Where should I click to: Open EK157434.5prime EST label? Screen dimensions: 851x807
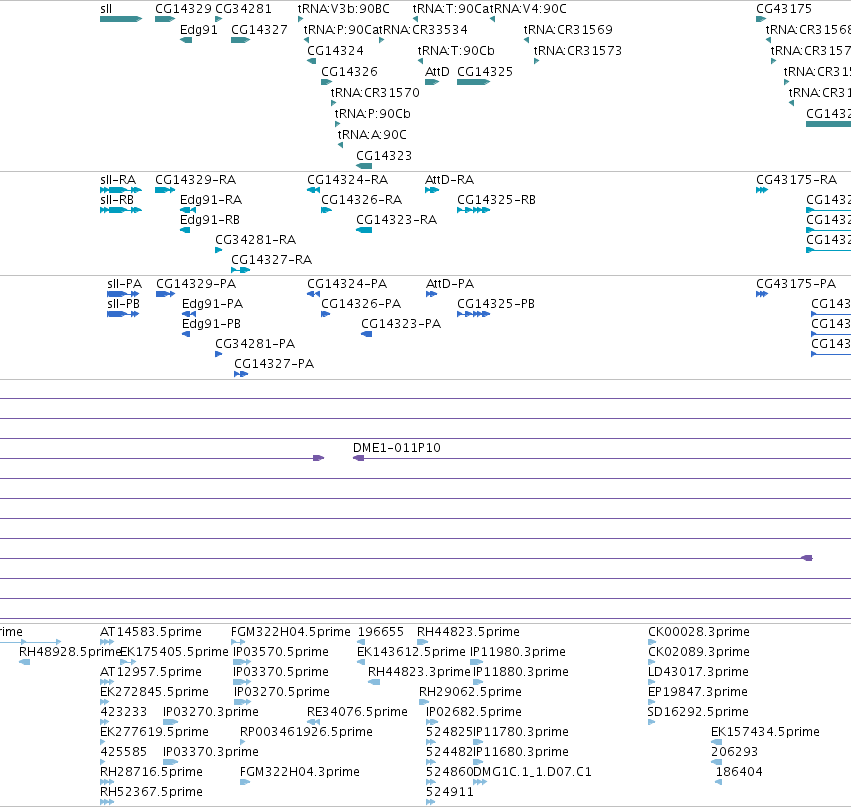click(x=765, y=732)
